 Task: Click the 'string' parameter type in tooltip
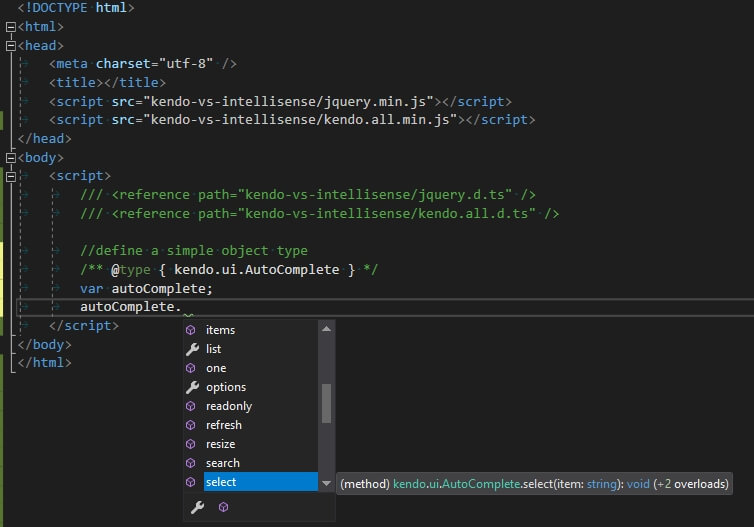coord(602,484)
